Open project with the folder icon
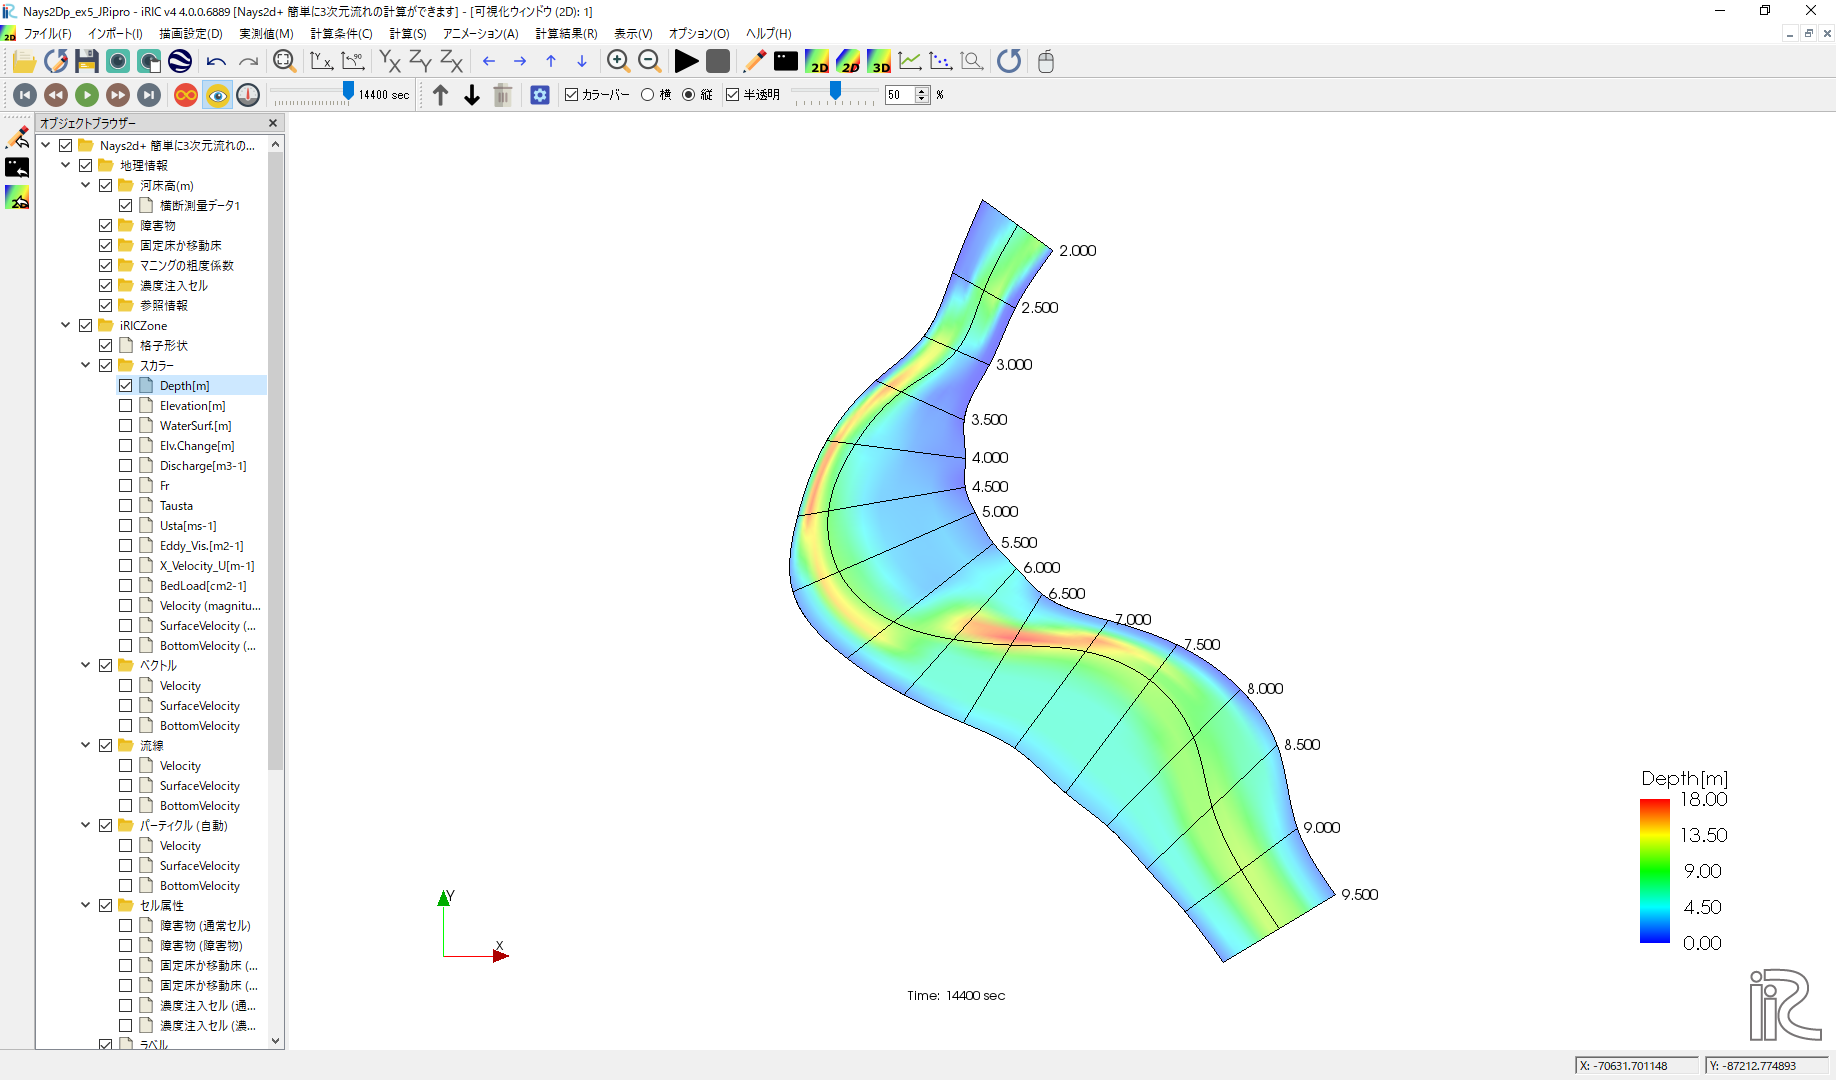The image size is (1836, 1080). coord(24,61)
